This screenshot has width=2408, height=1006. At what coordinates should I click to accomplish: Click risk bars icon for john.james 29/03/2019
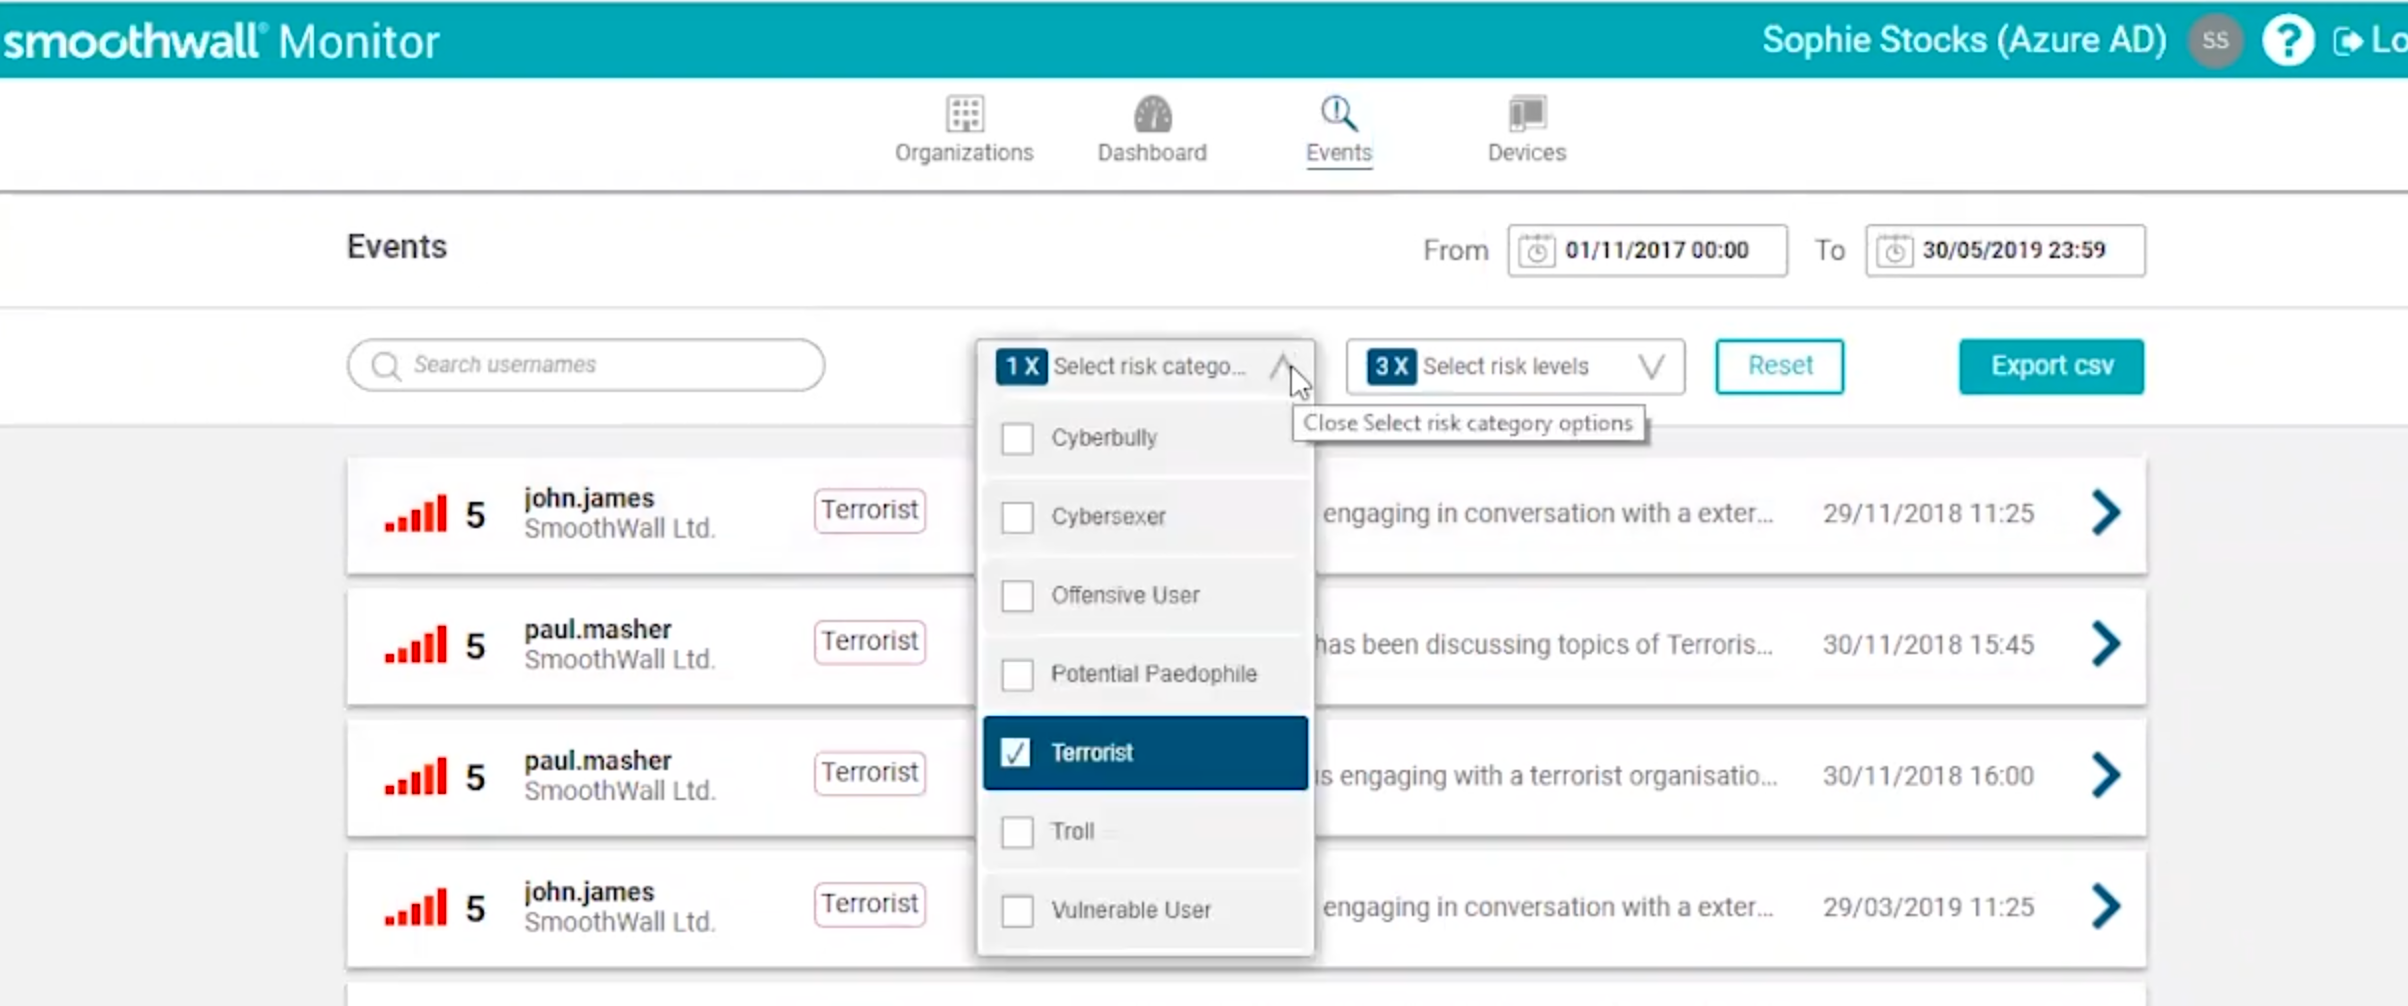pyautogui.click(x=416, y=908)
